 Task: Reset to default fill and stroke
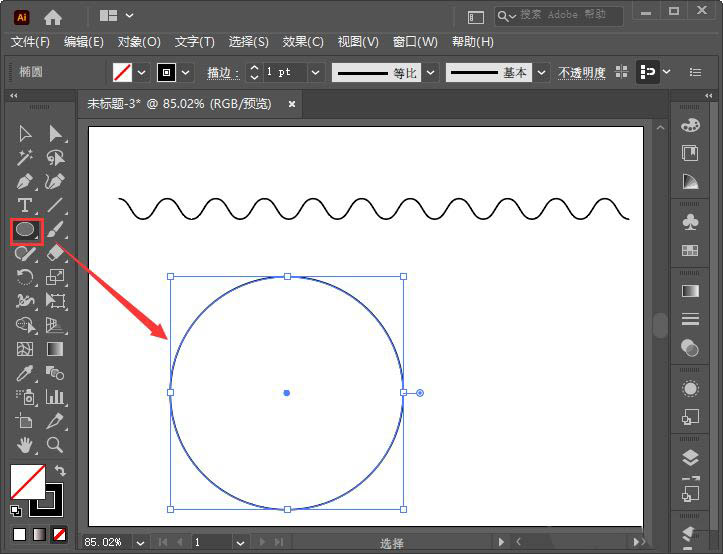point(16,511)
